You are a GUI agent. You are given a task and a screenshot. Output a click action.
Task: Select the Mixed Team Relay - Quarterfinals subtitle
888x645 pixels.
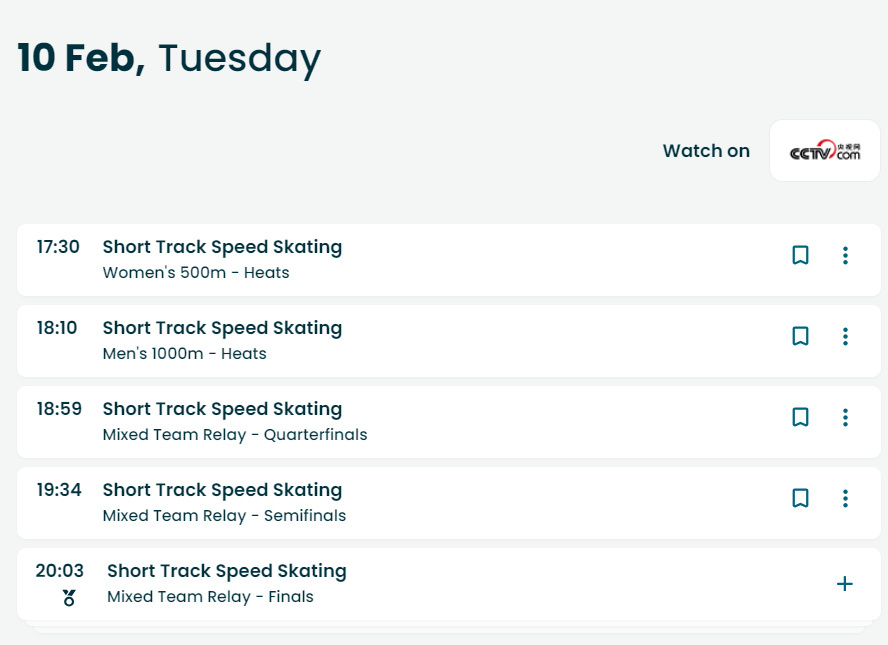235,435
